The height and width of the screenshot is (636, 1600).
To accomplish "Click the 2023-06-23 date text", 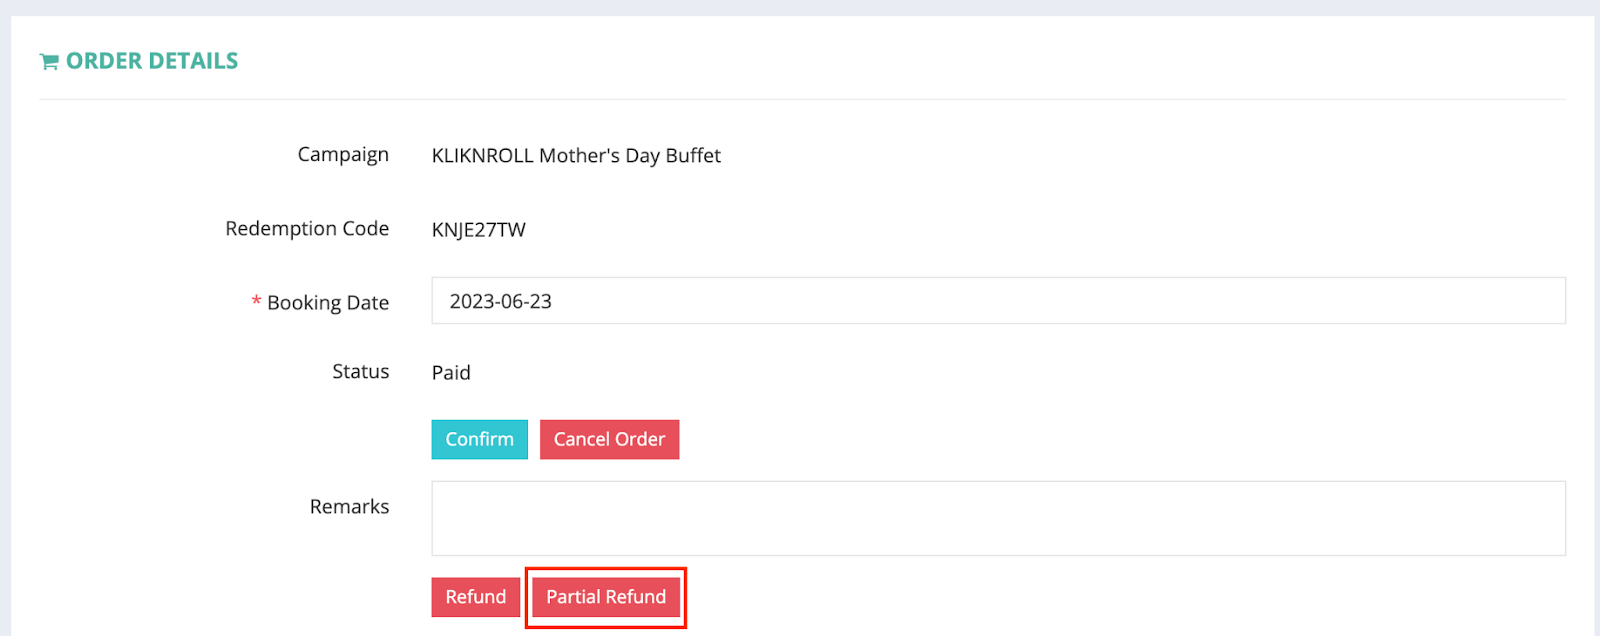I will [x=501, y=301].
